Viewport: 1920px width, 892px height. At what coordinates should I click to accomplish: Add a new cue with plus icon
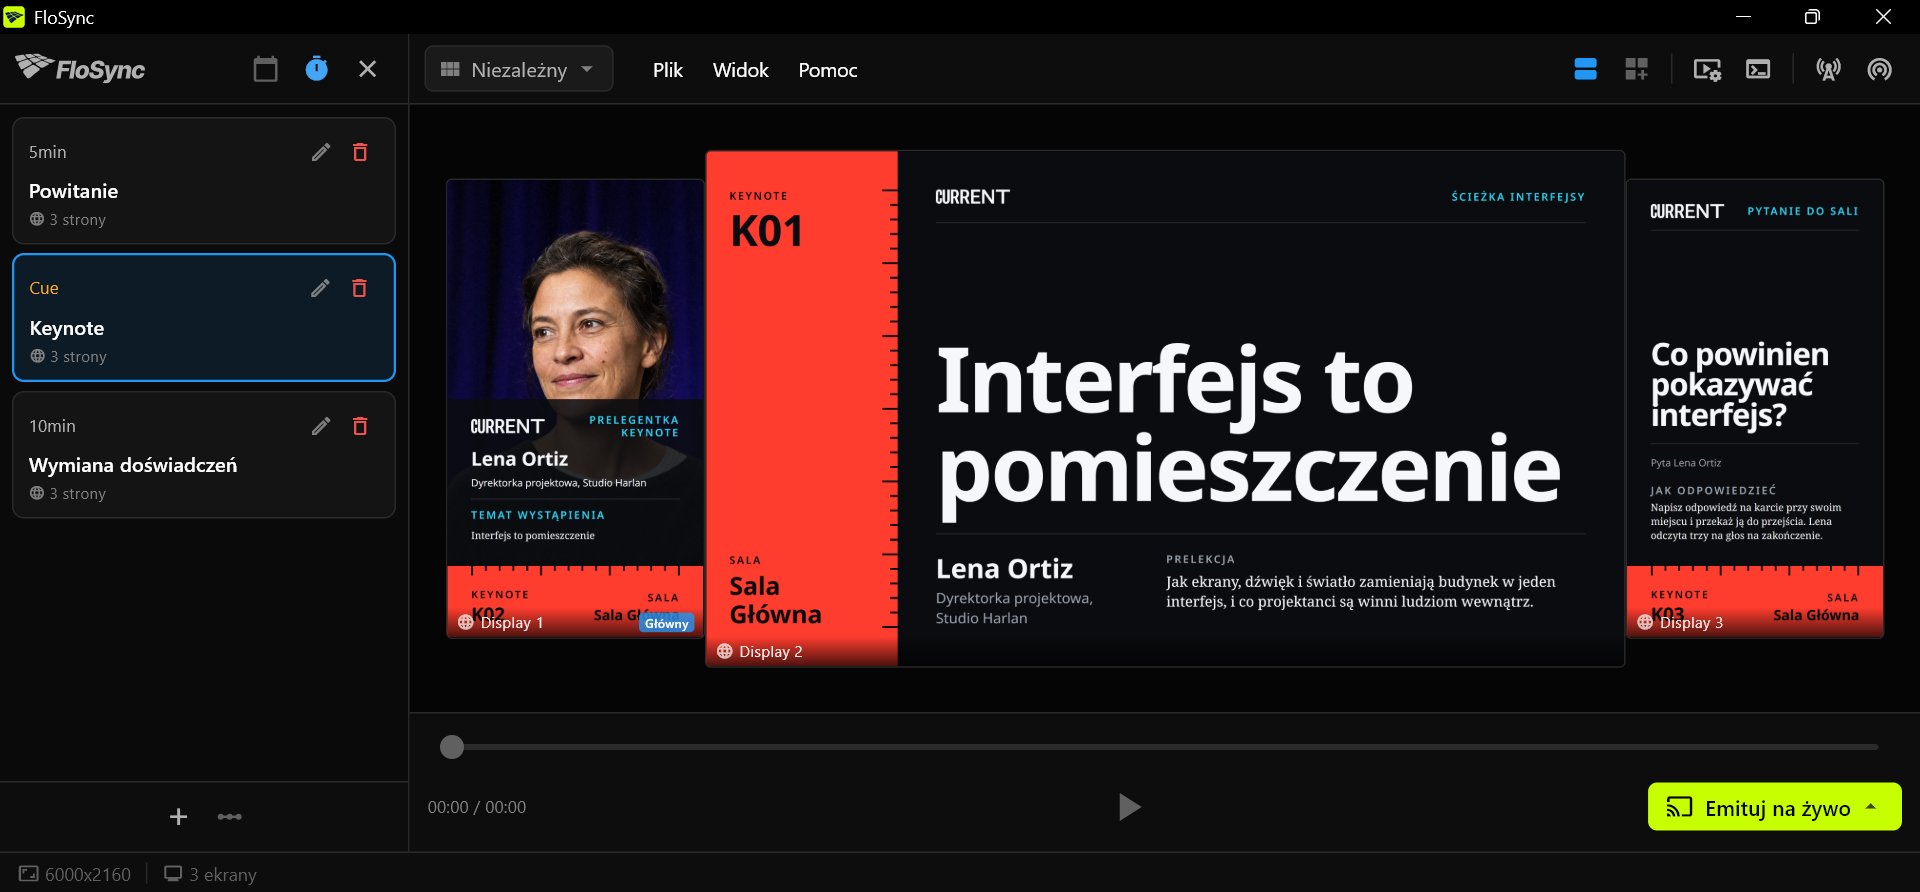[178, 817]
